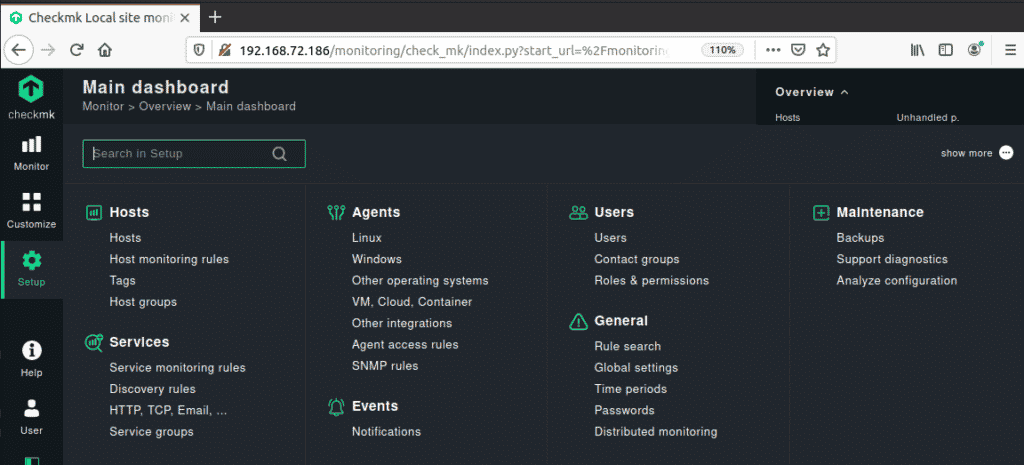Screen dimensions: 1024x465
Task: Open the Monitor sidebar menu
Action: (x=31, y=153)
